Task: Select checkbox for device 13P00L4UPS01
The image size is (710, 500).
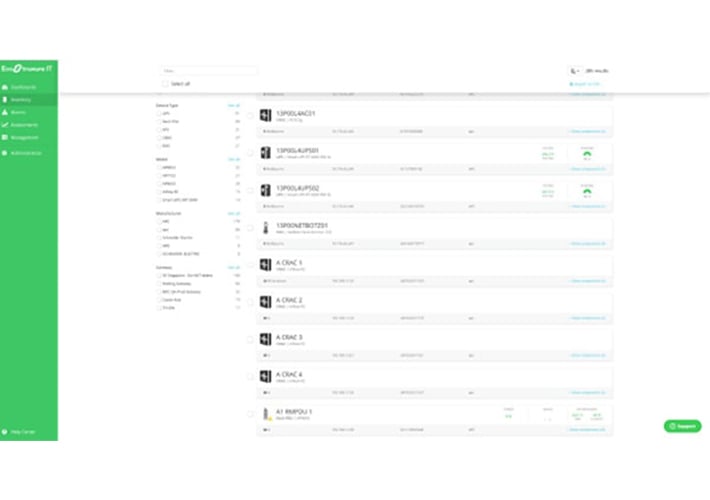Action: [x=250, y=153]
